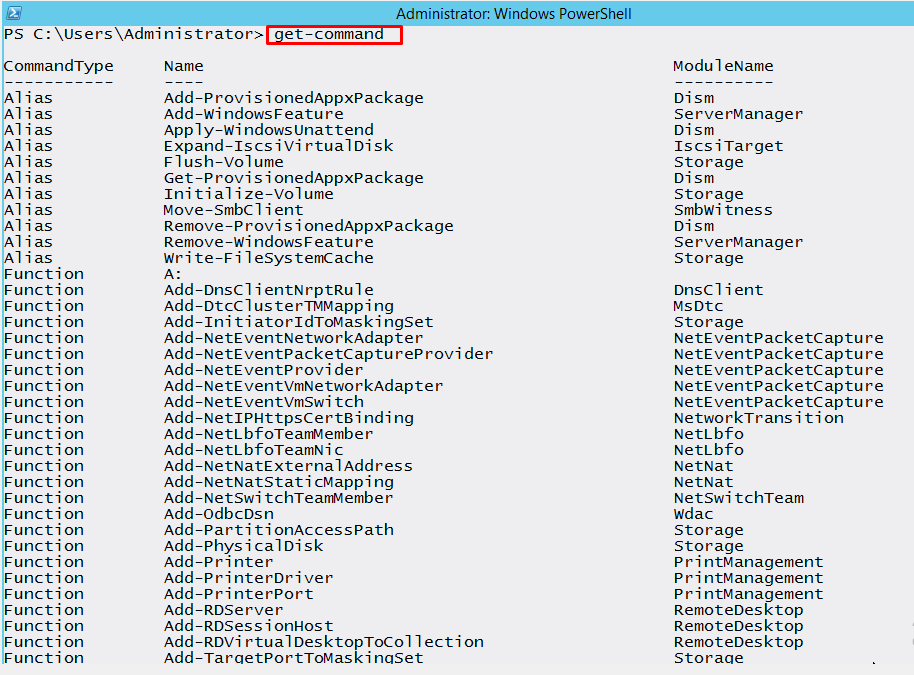Click the ServerManager module name beside Remove-WindowsFeature
Screen dimensions: 914x675
tap(738, 241)
